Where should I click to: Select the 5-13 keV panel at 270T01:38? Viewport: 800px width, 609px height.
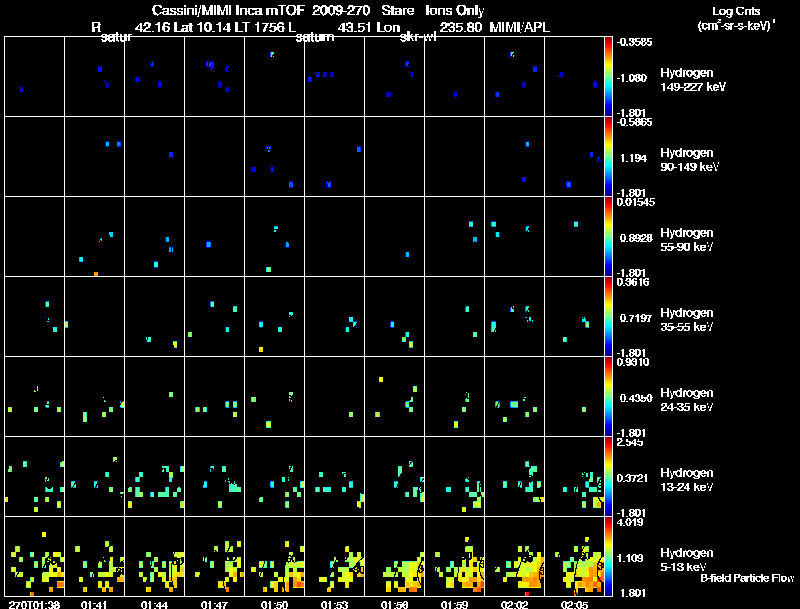pos(35,556)
